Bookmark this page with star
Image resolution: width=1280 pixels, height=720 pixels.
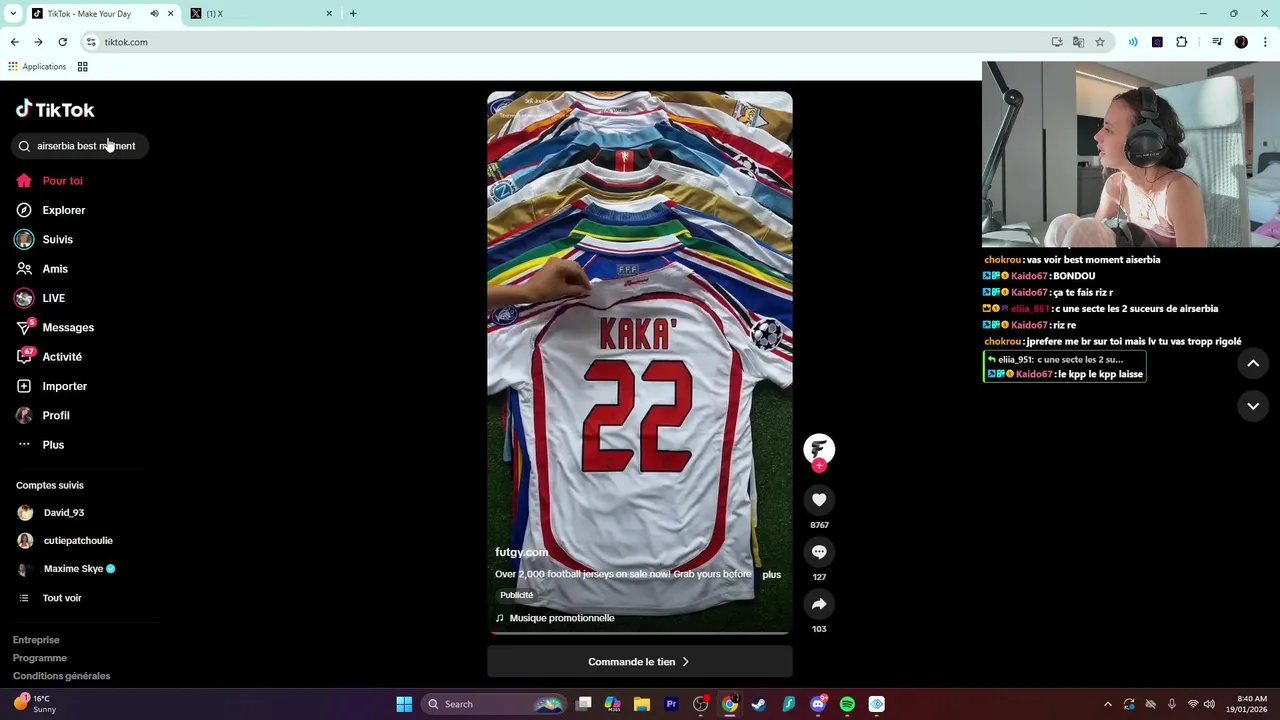tap(1100, 42)
